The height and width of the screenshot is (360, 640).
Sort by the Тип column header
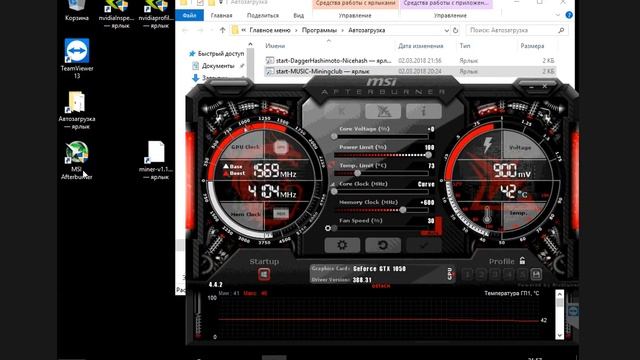(465, 46)
